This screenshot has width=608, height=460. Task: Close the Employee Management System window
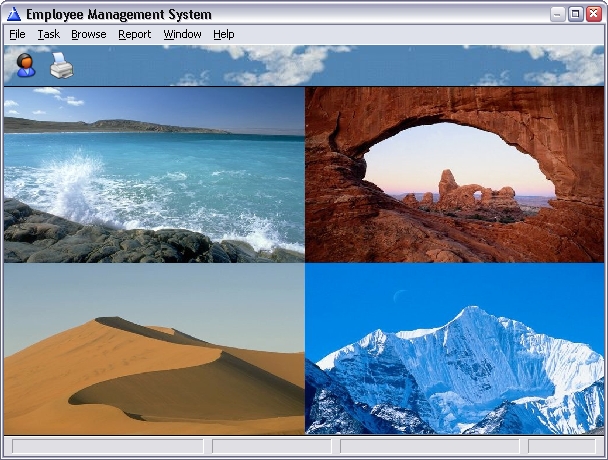[594, 14]
